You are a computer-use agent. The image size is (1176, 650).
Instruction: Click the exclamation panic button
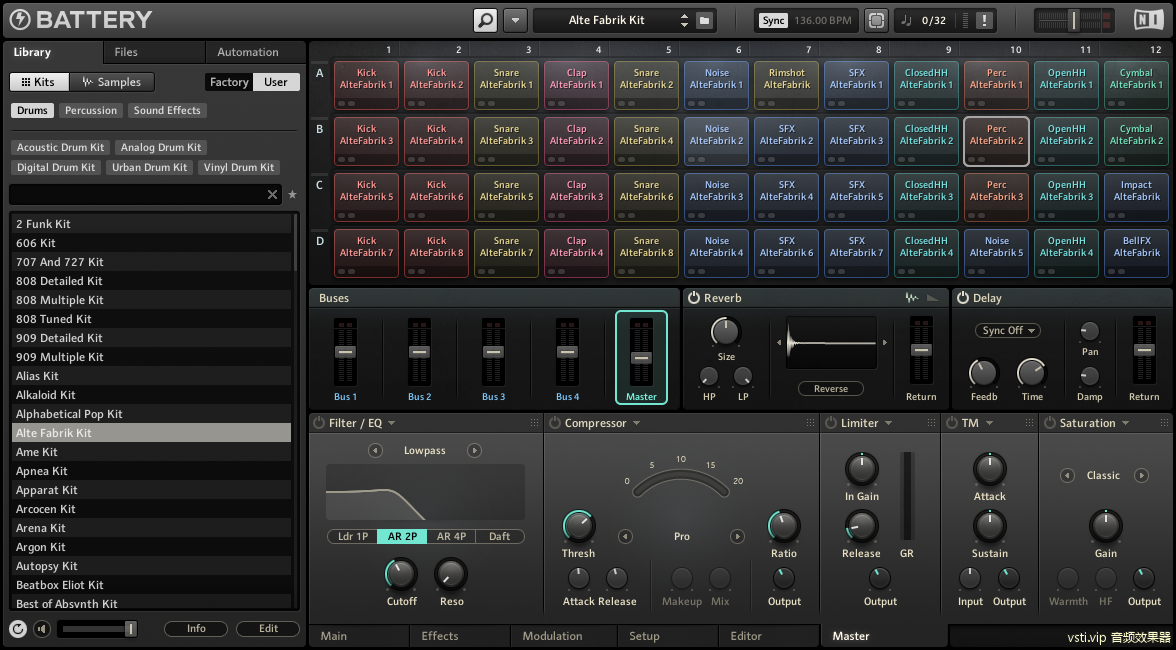pyautogui.click(x=985, y=20)
